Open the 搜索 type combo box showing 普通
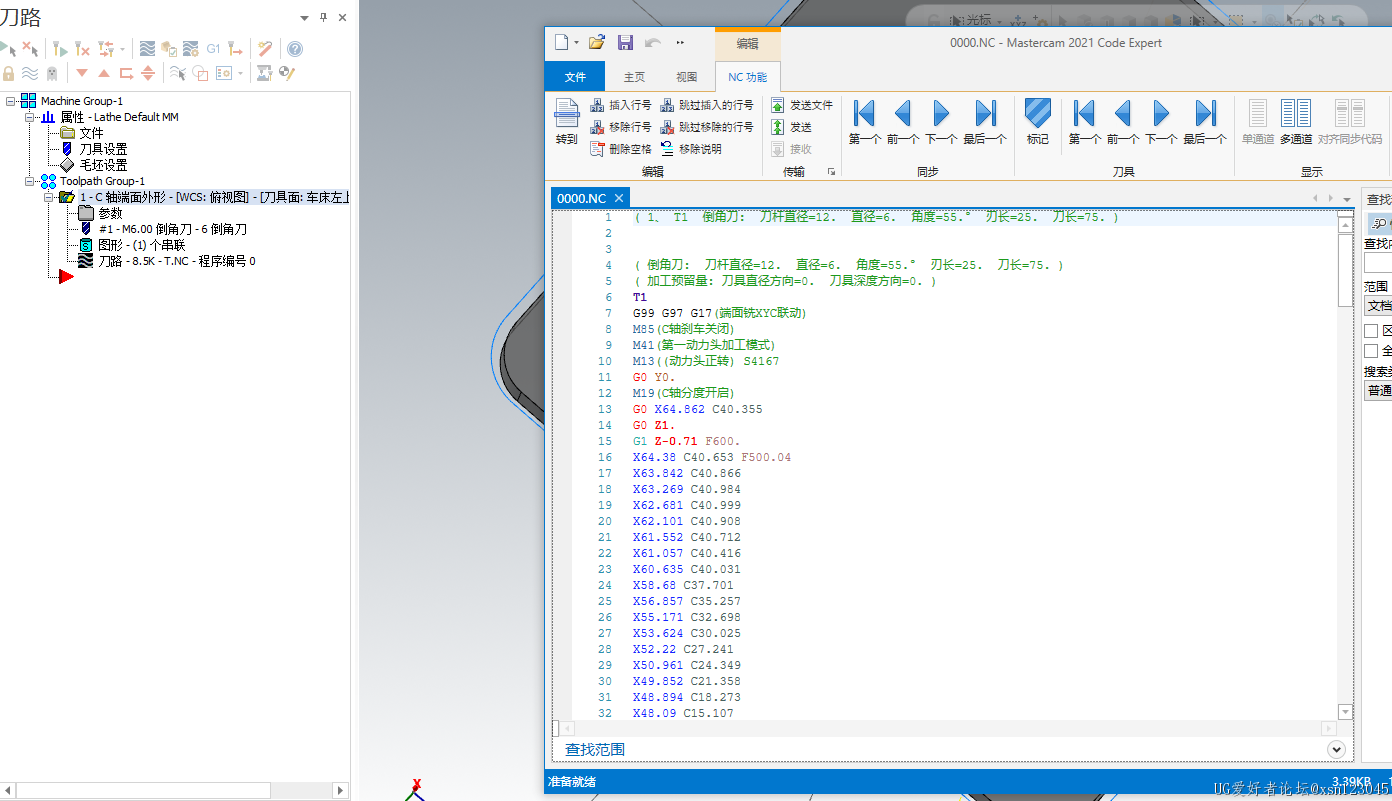This screenshot has width=1392, height=801. [1378, 390]
